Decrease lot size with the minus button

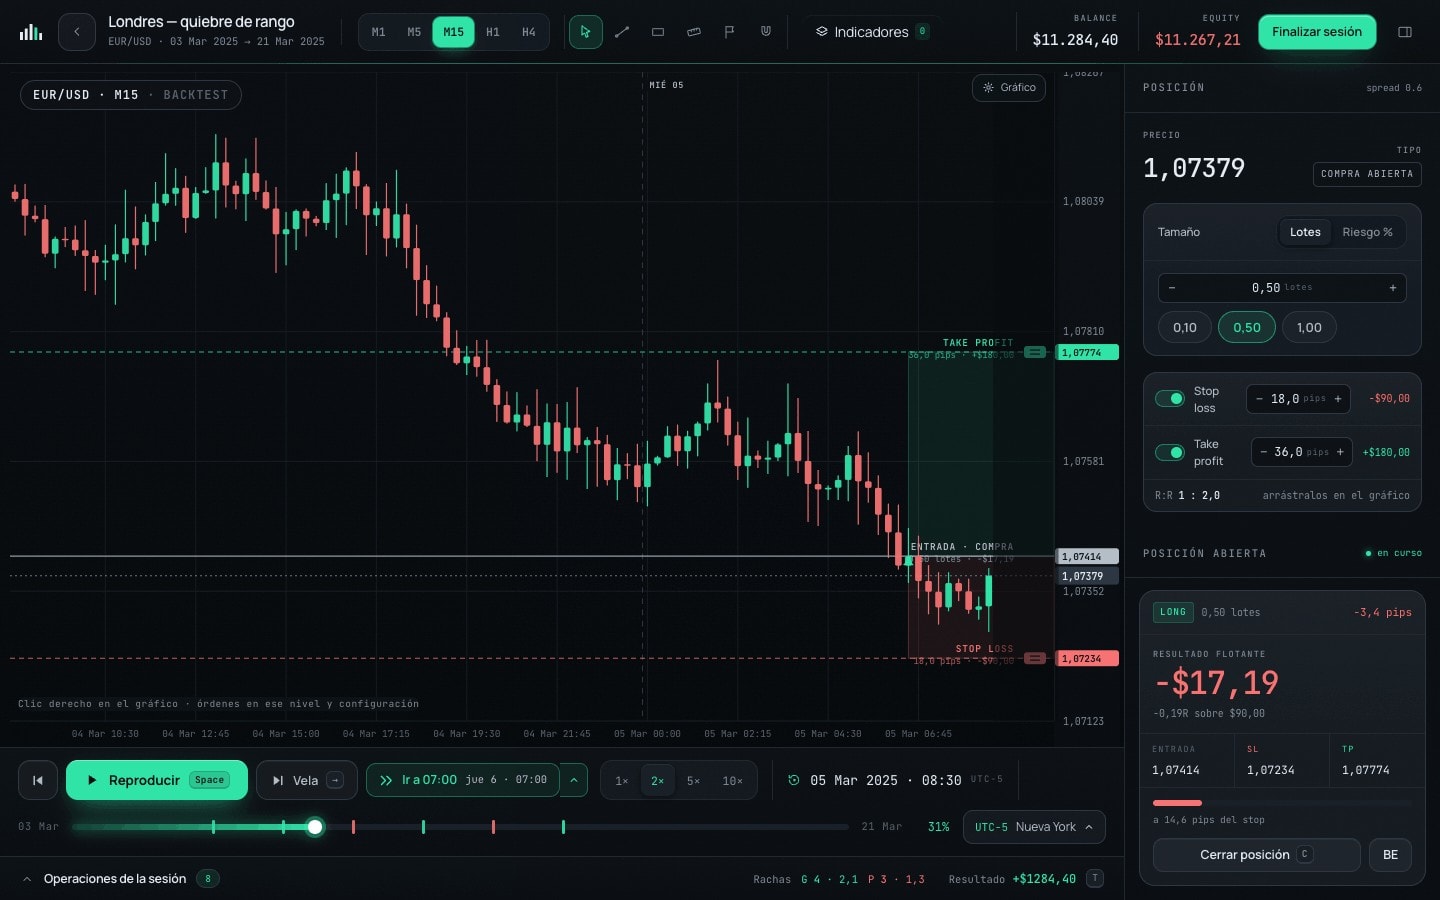tap(1172, 288)
